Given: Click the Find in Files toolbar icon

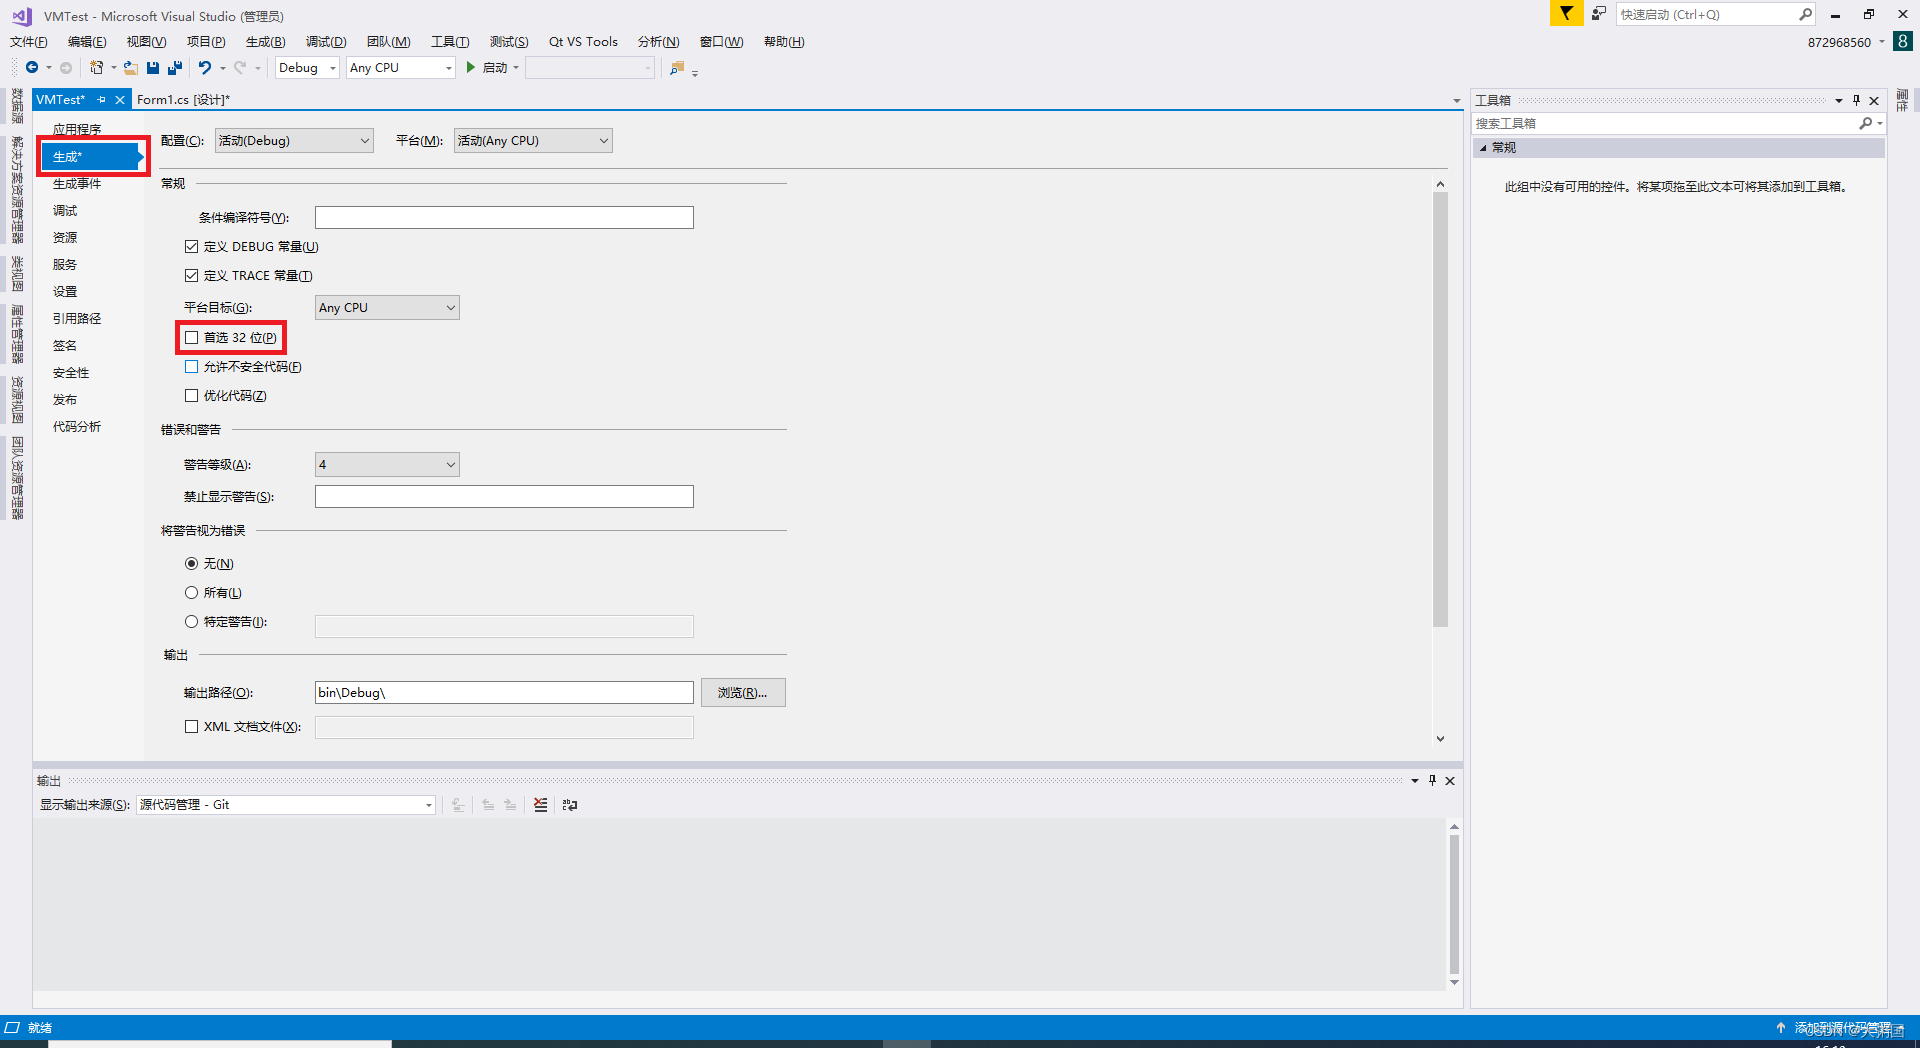Looking at the screenshot, I should tap(677, 67).
